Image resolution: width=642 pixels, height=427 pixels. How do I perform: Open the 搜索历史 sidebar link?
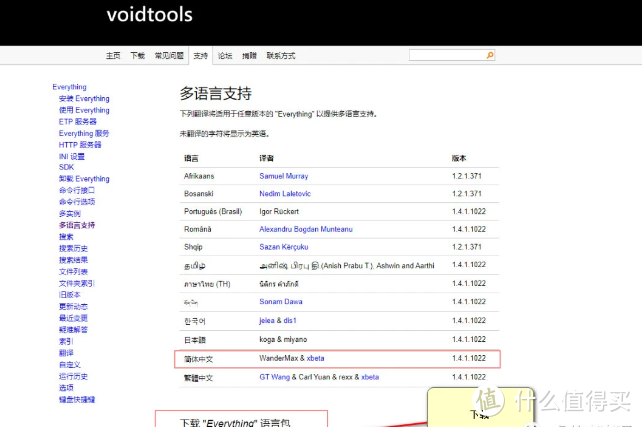coord(73,249)
